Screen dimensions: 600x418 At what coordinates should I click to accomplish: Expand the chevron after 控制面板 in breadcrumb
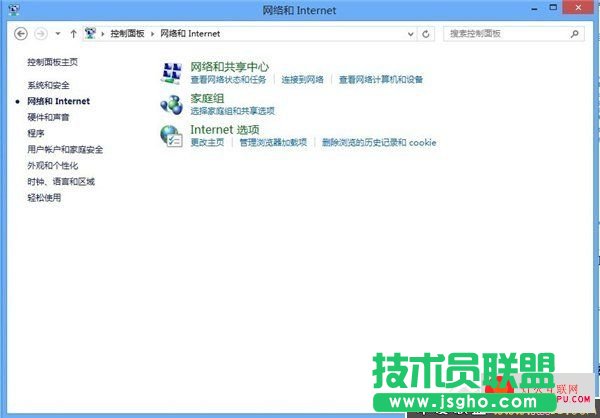click(152, 34)
